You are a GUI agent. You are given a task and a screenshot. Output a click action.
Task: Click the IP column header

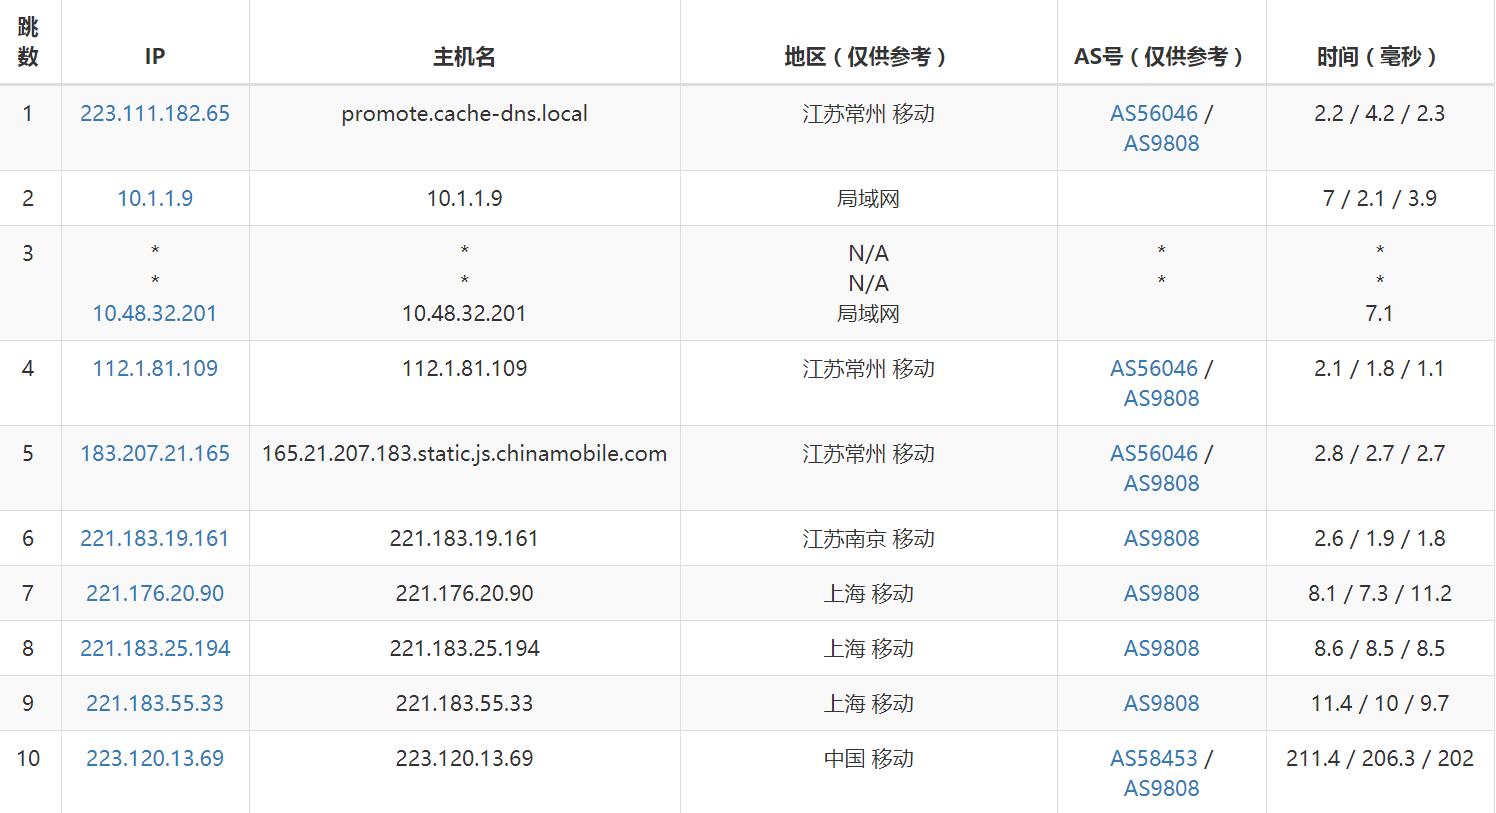click(155, 56)
